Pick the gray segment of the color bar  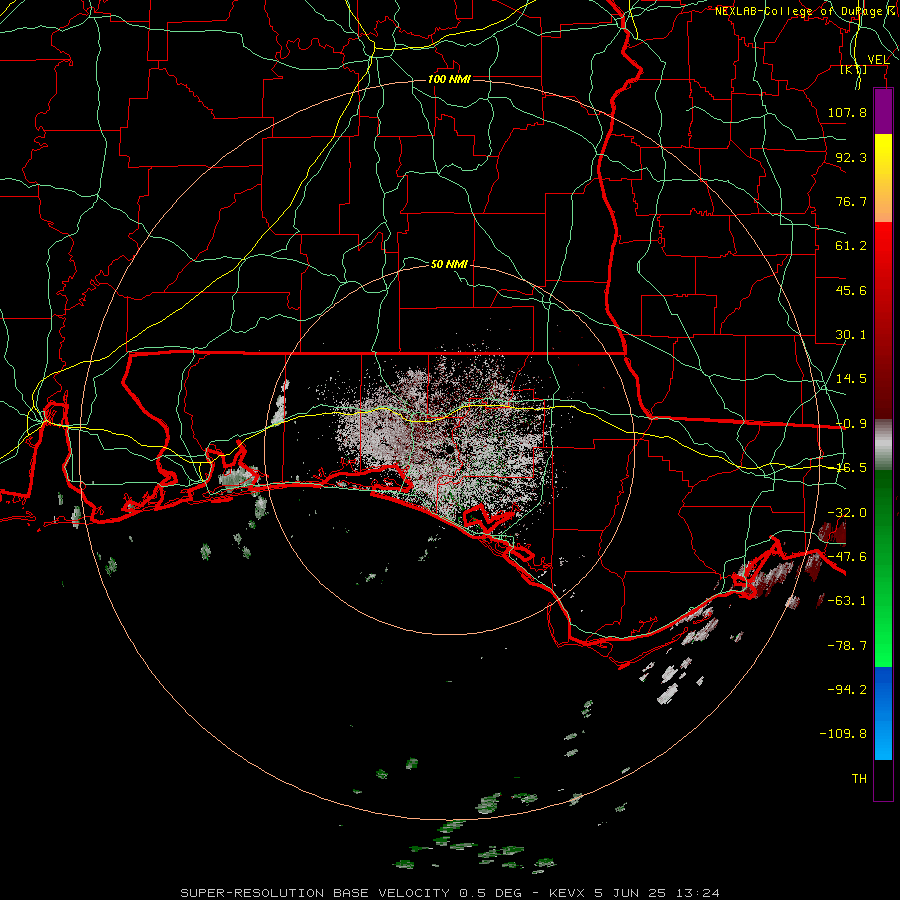pos(883,445)
